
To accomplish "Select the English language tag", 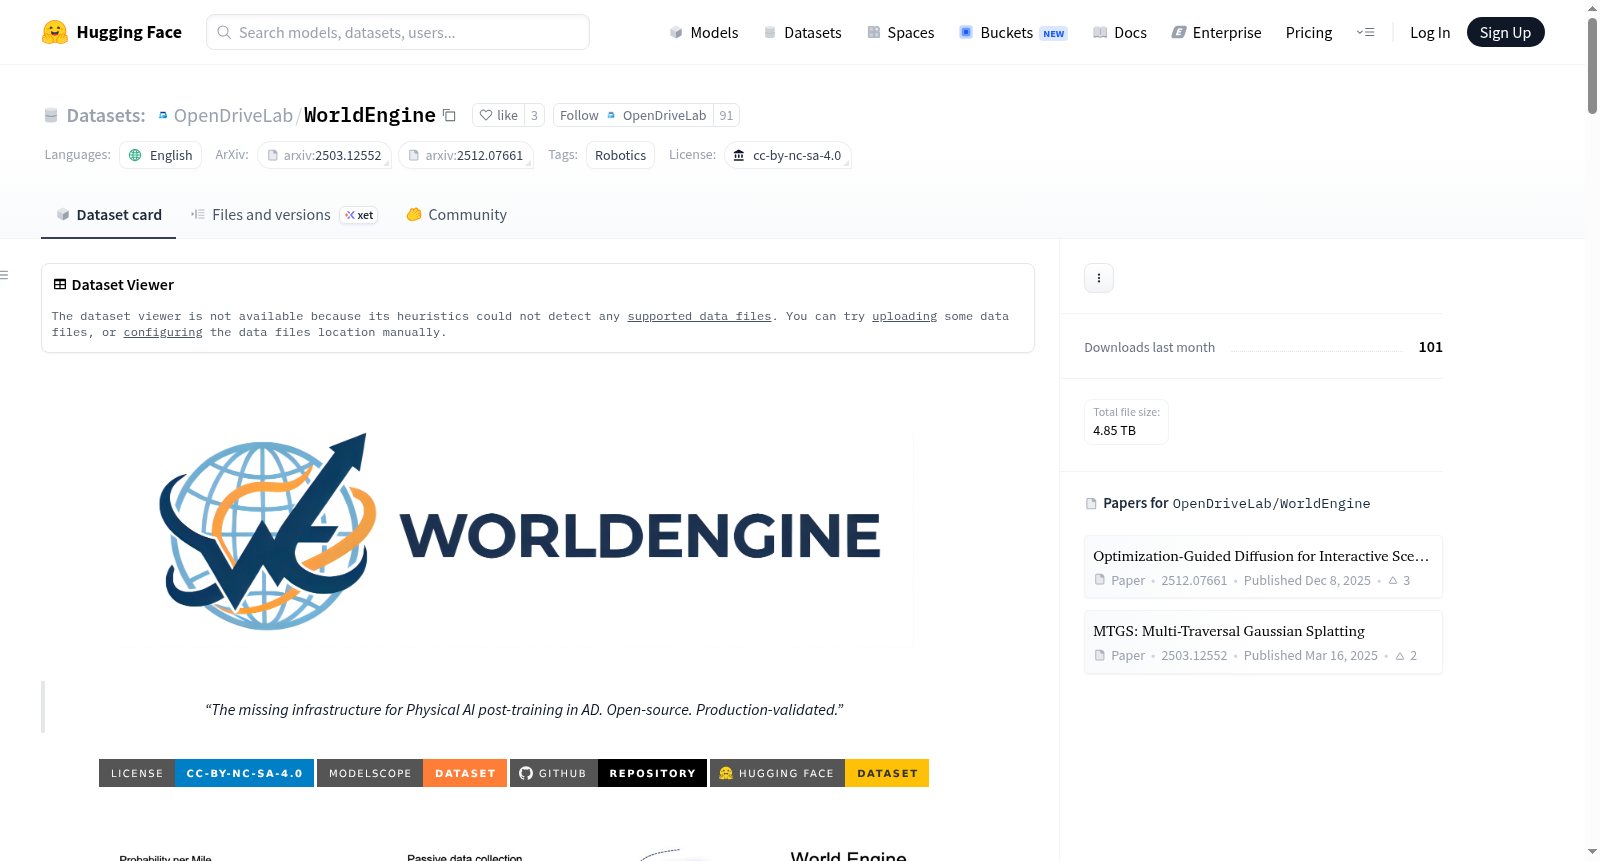I will coord(161,155).
